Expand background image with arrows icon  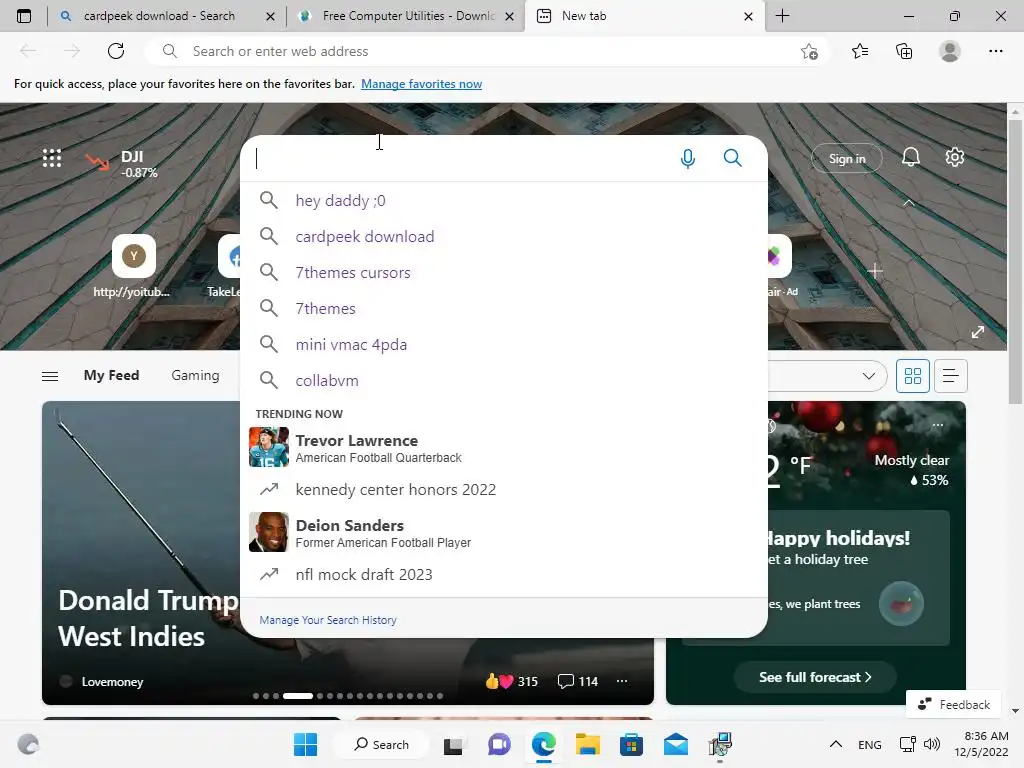(x=978, y=332)
